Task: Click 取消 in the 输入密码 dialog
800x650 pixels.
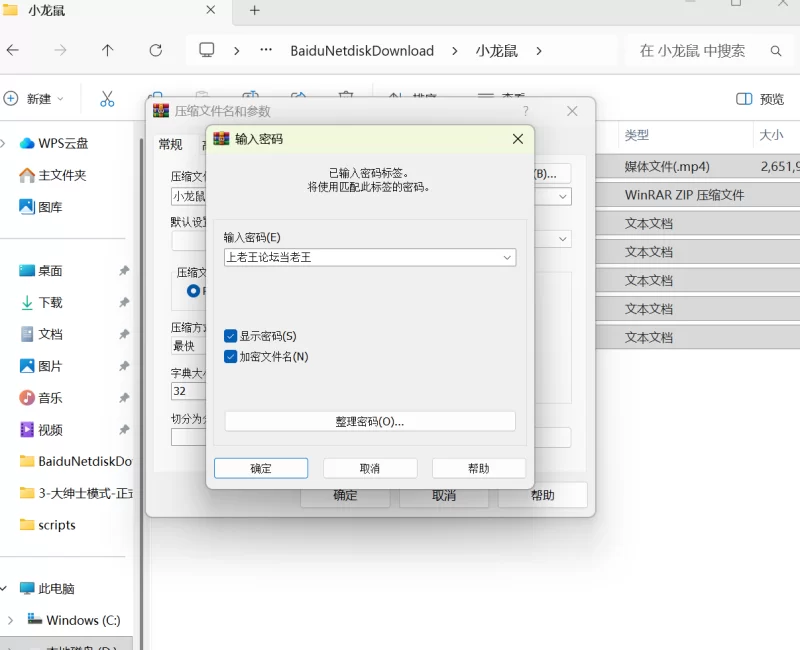Action: [370, 468]
